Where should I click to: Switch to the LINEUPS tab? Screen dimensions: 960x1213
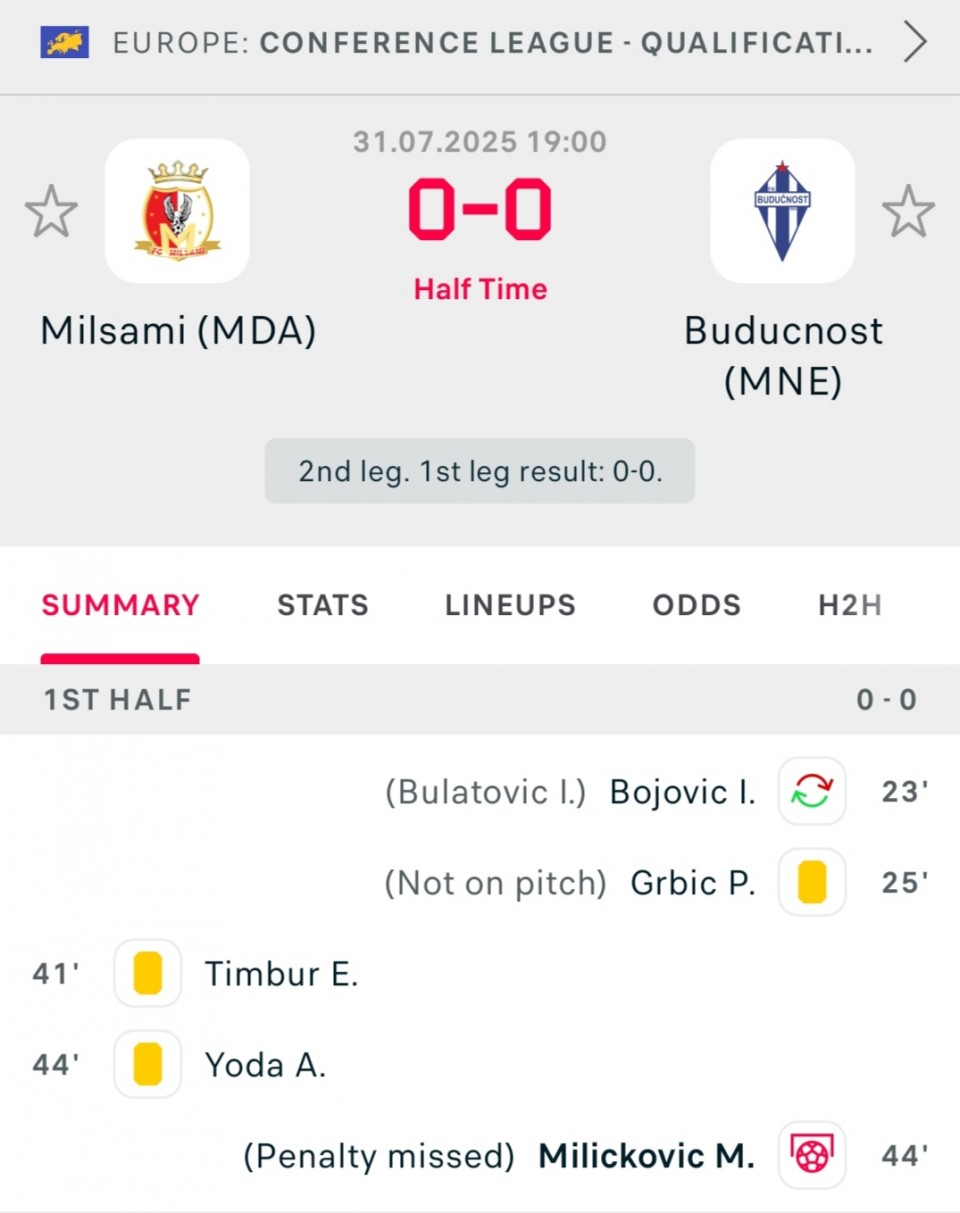pos(510,605)
